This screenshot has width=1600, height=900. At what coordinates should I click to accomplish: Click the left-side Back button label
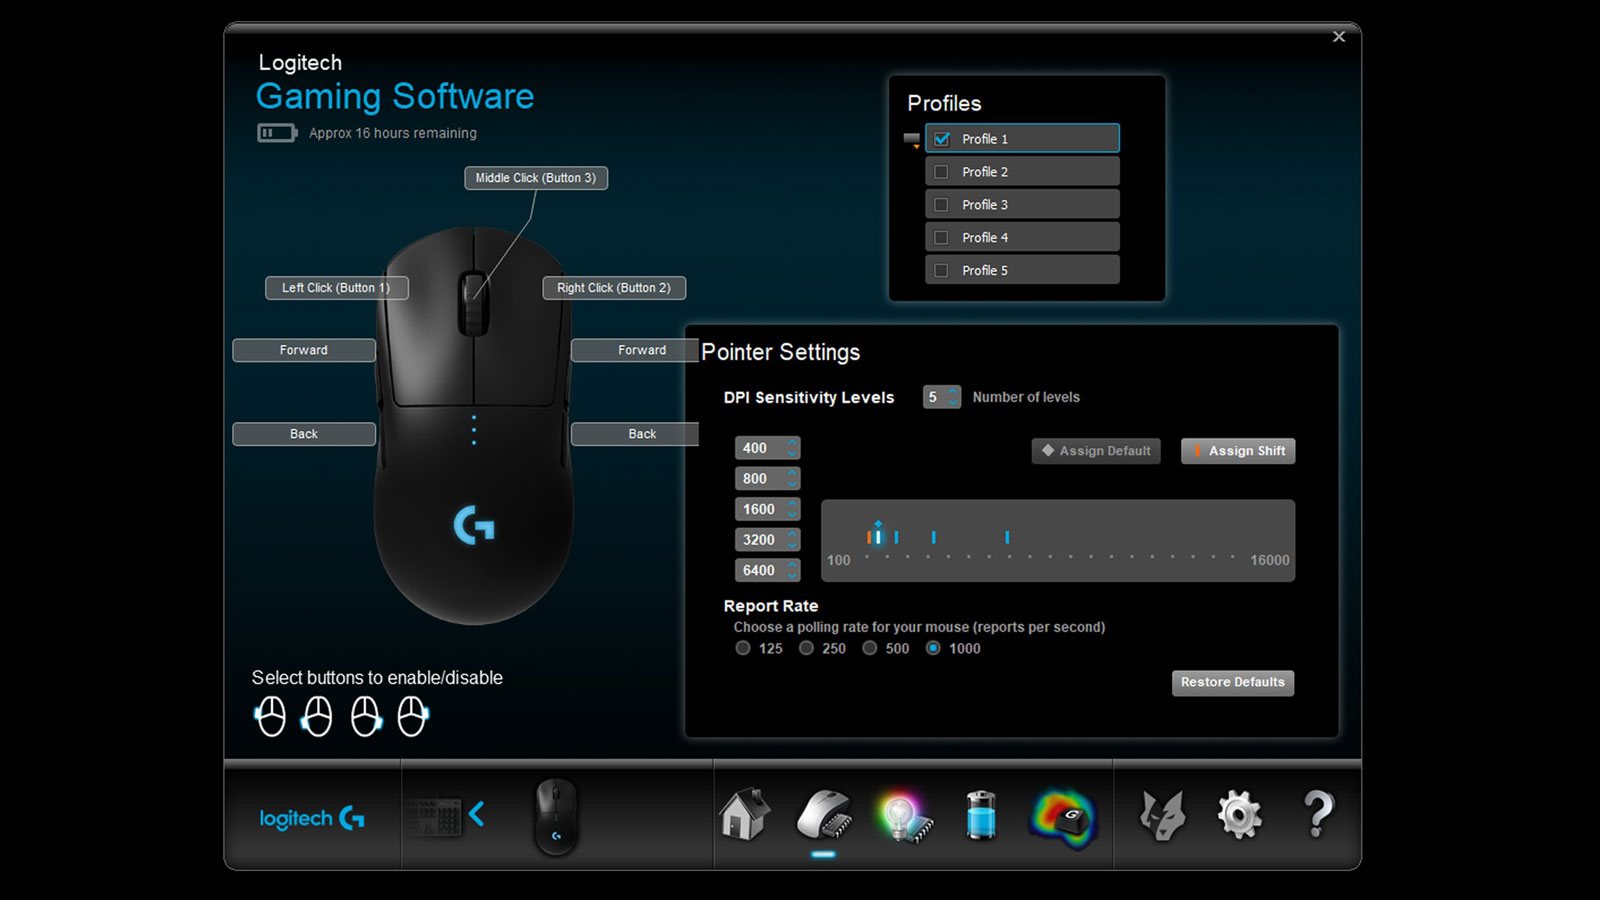pos(304,434)
